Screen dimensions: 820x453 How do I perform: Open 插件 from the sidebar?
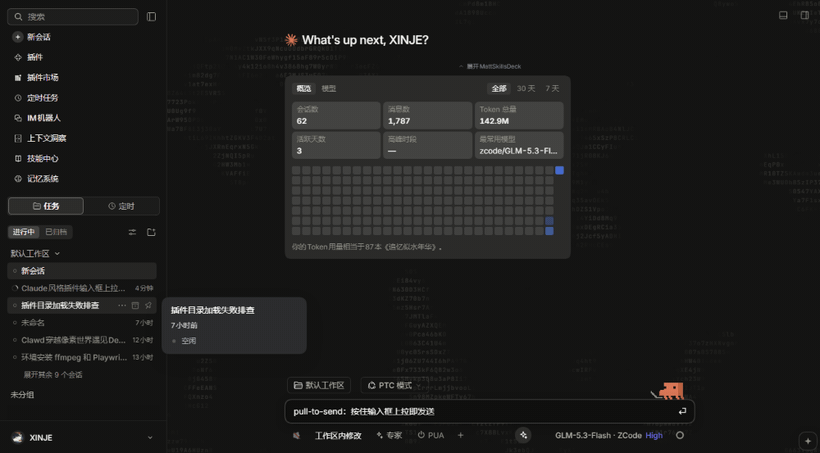[36, 58]
